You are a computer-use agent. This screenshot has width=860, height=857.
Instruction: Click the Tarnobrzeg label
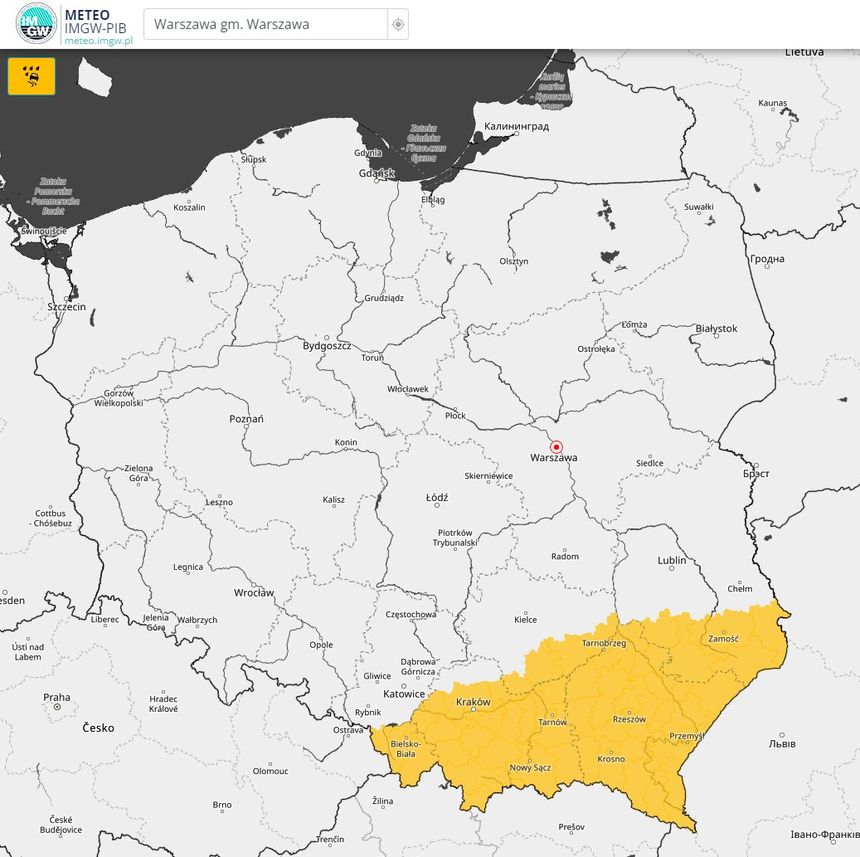point(604,643)
